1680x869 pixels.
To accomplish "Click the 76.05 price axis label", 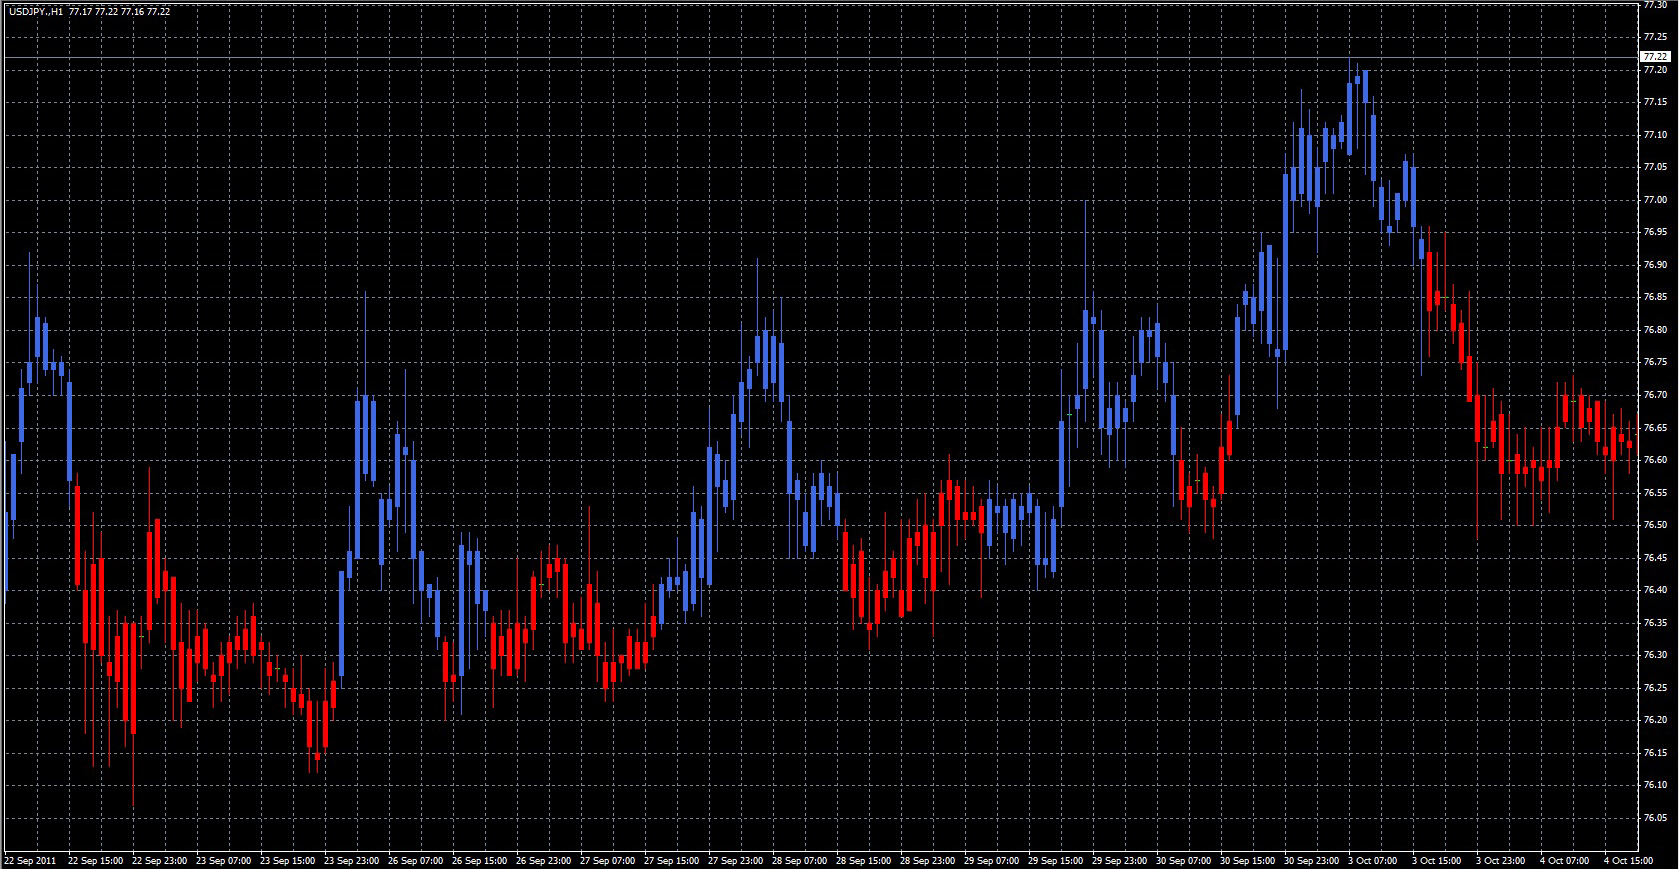I will tap(1654, 817).
